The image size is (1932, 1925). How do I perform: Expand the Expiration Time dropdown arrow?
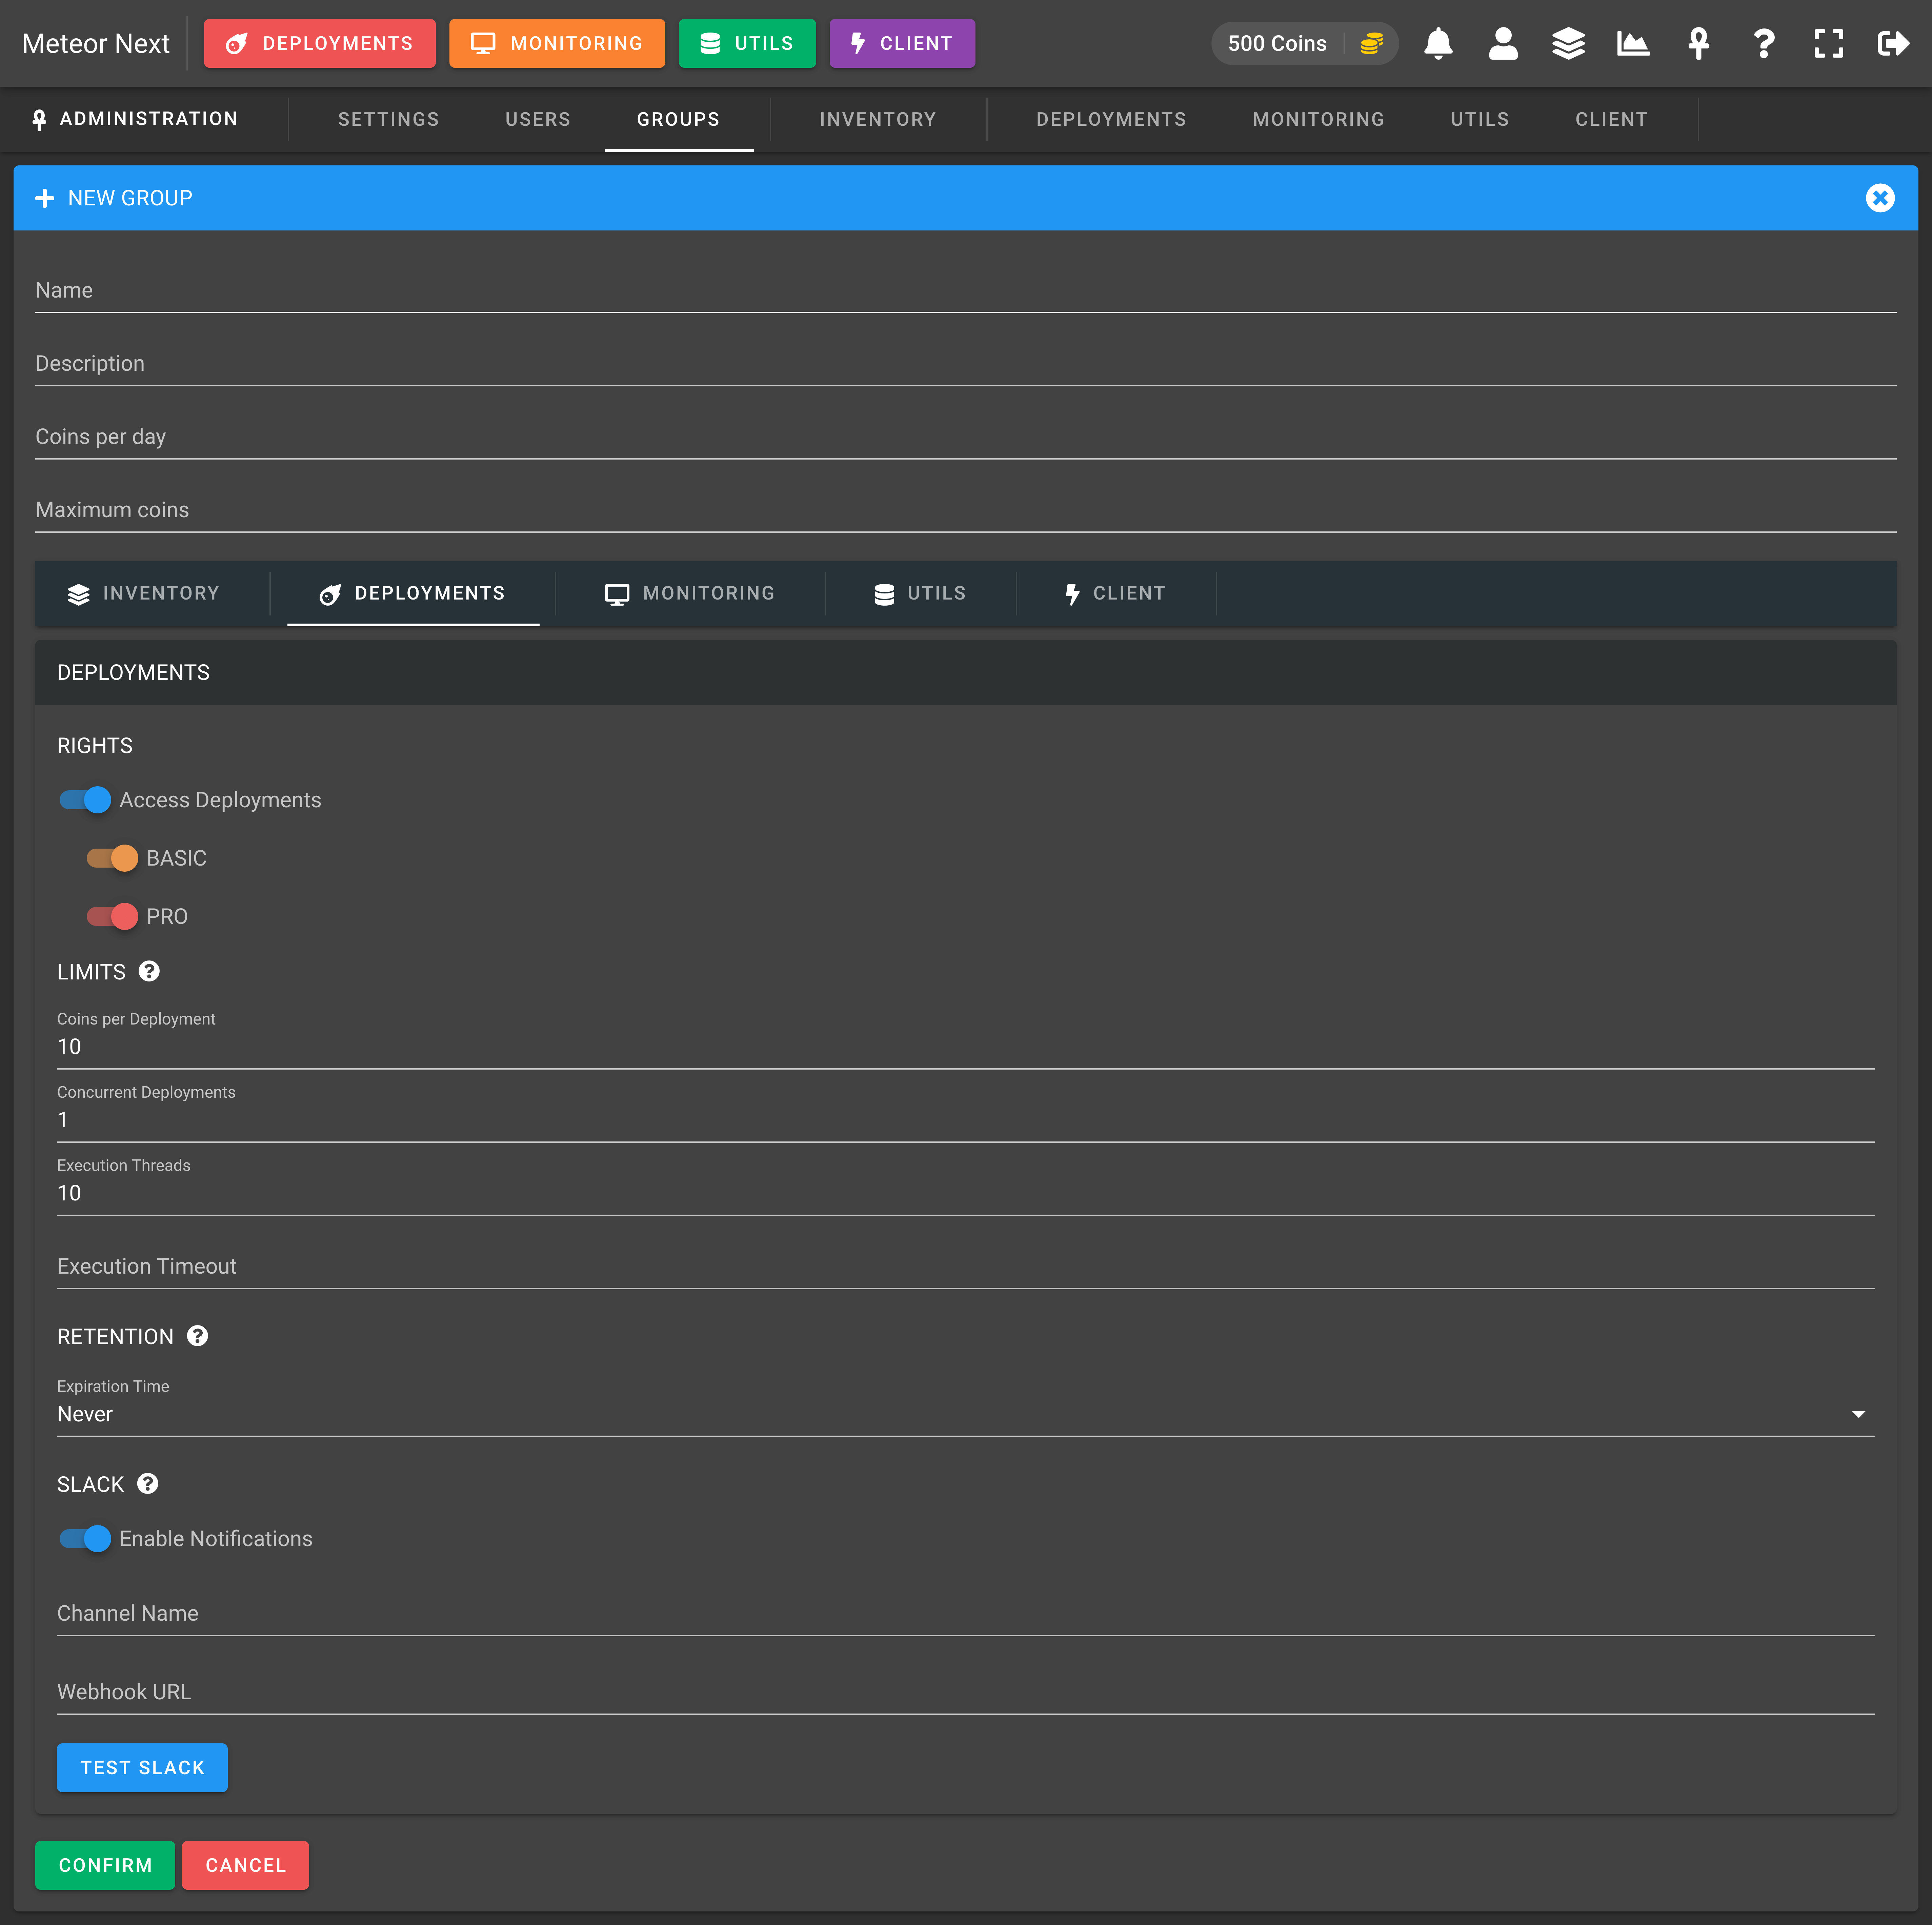[1858, 1414]
